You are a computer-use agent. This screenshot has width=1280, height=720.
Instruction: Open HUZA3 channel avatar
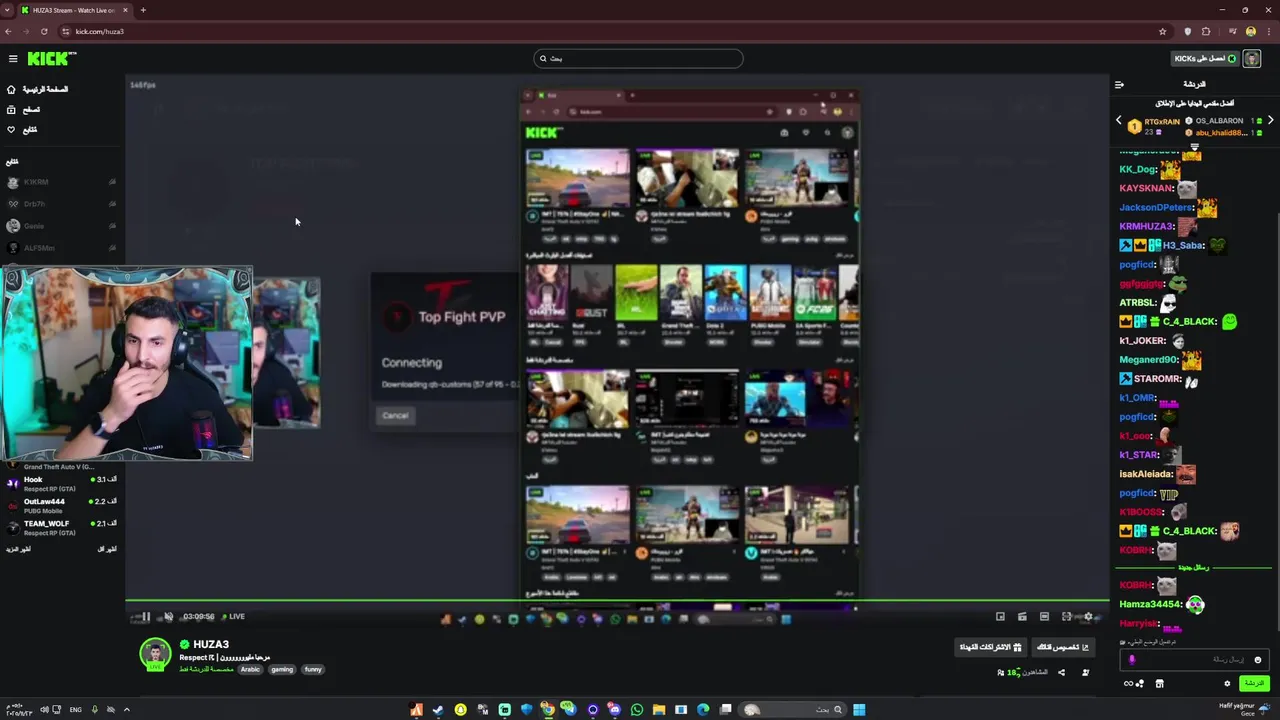point(155,654)
